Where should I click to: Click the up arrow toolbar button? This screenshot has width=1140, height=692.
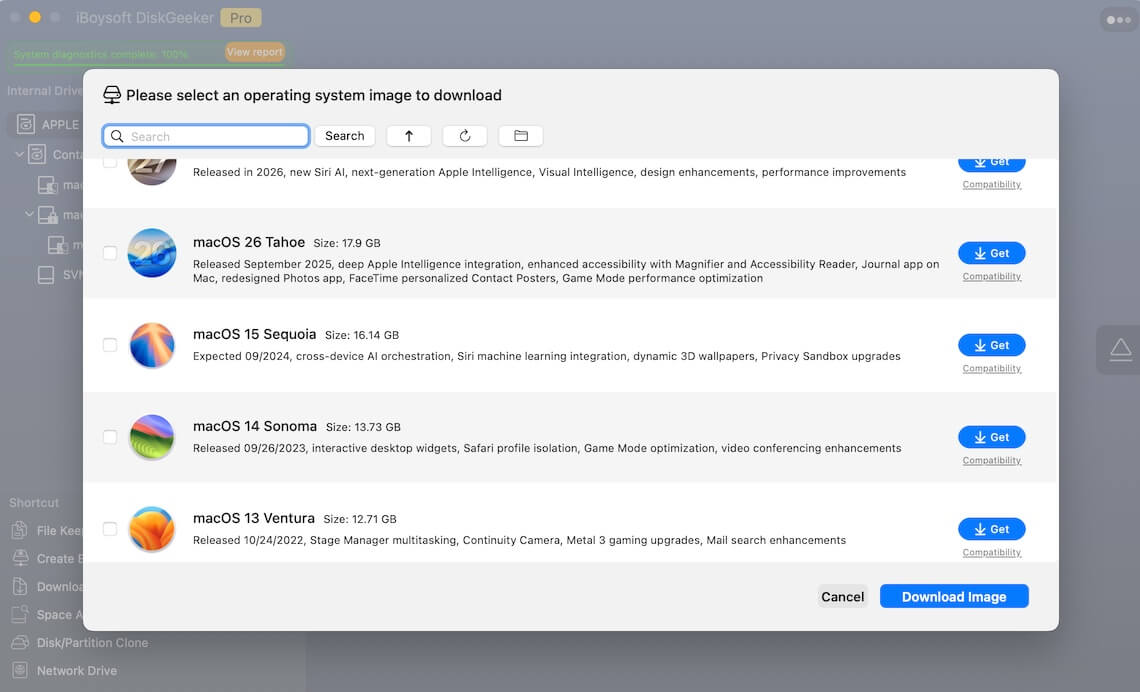[x=409, y=136]
